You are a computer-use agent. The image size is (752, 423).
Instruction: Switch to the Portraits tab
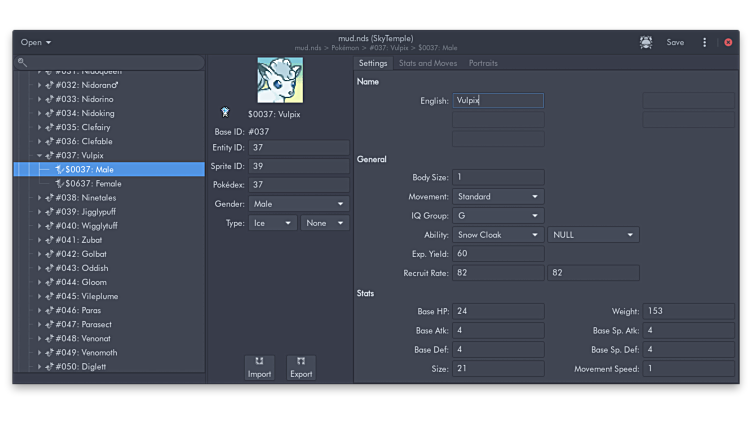483,63
